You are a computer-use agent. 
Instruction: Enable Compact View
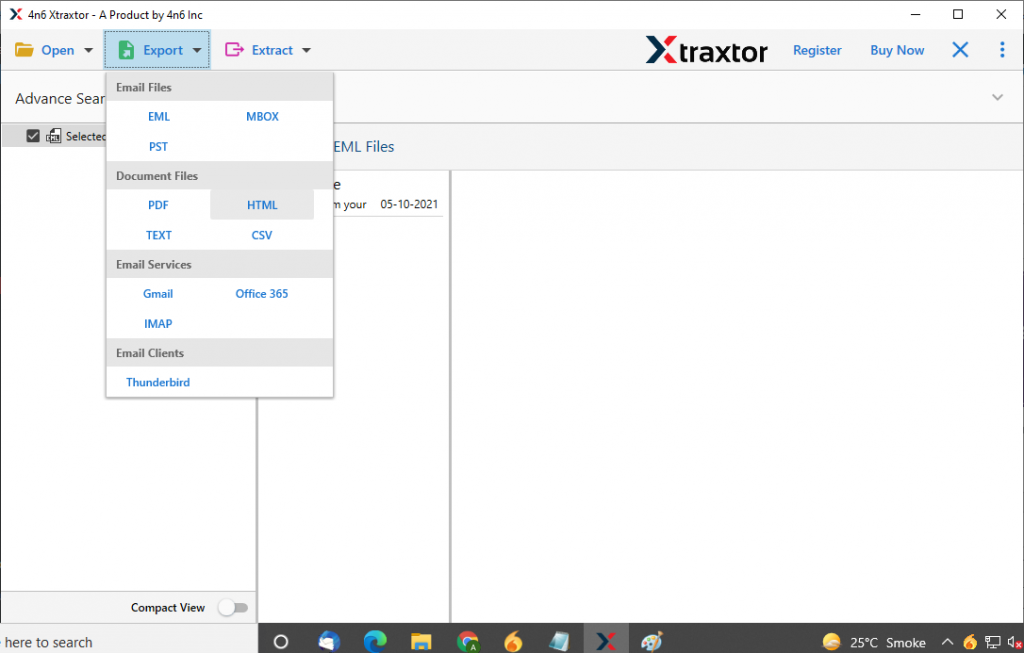(x=234, y=607)
